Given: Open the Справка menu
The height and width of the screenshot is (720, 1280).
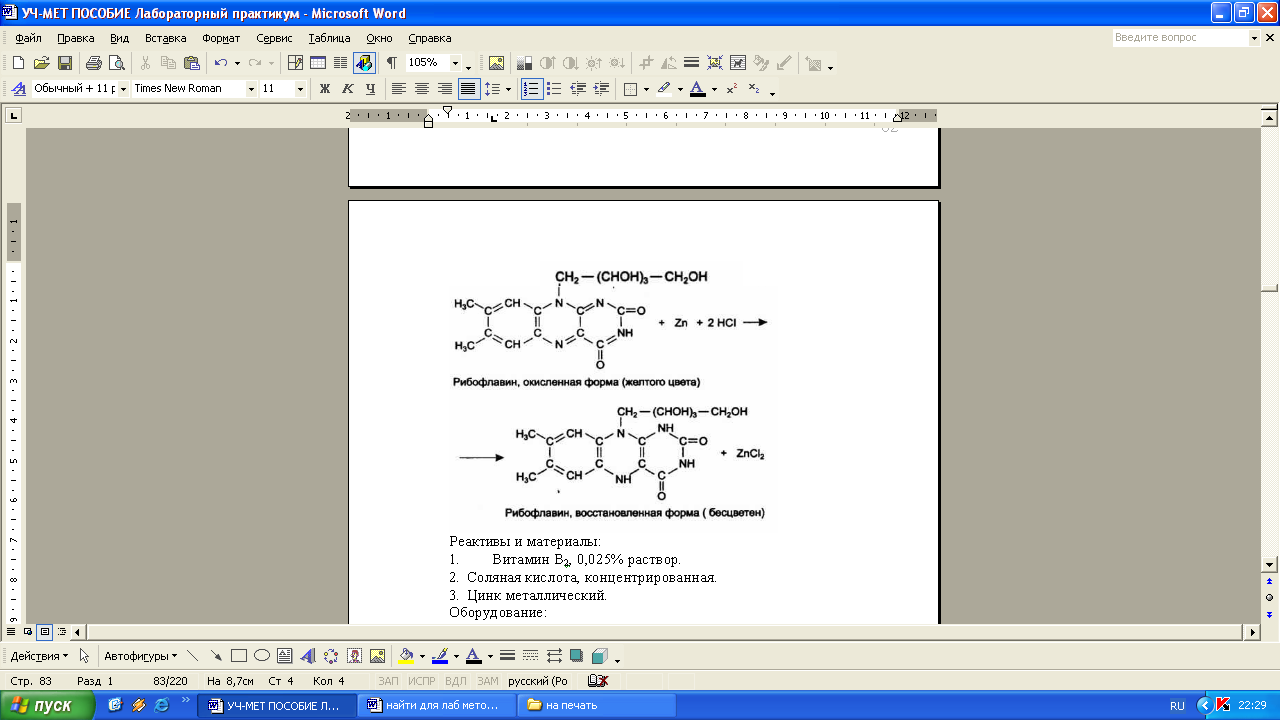Looking at the screenshot, I should [430, 38].
